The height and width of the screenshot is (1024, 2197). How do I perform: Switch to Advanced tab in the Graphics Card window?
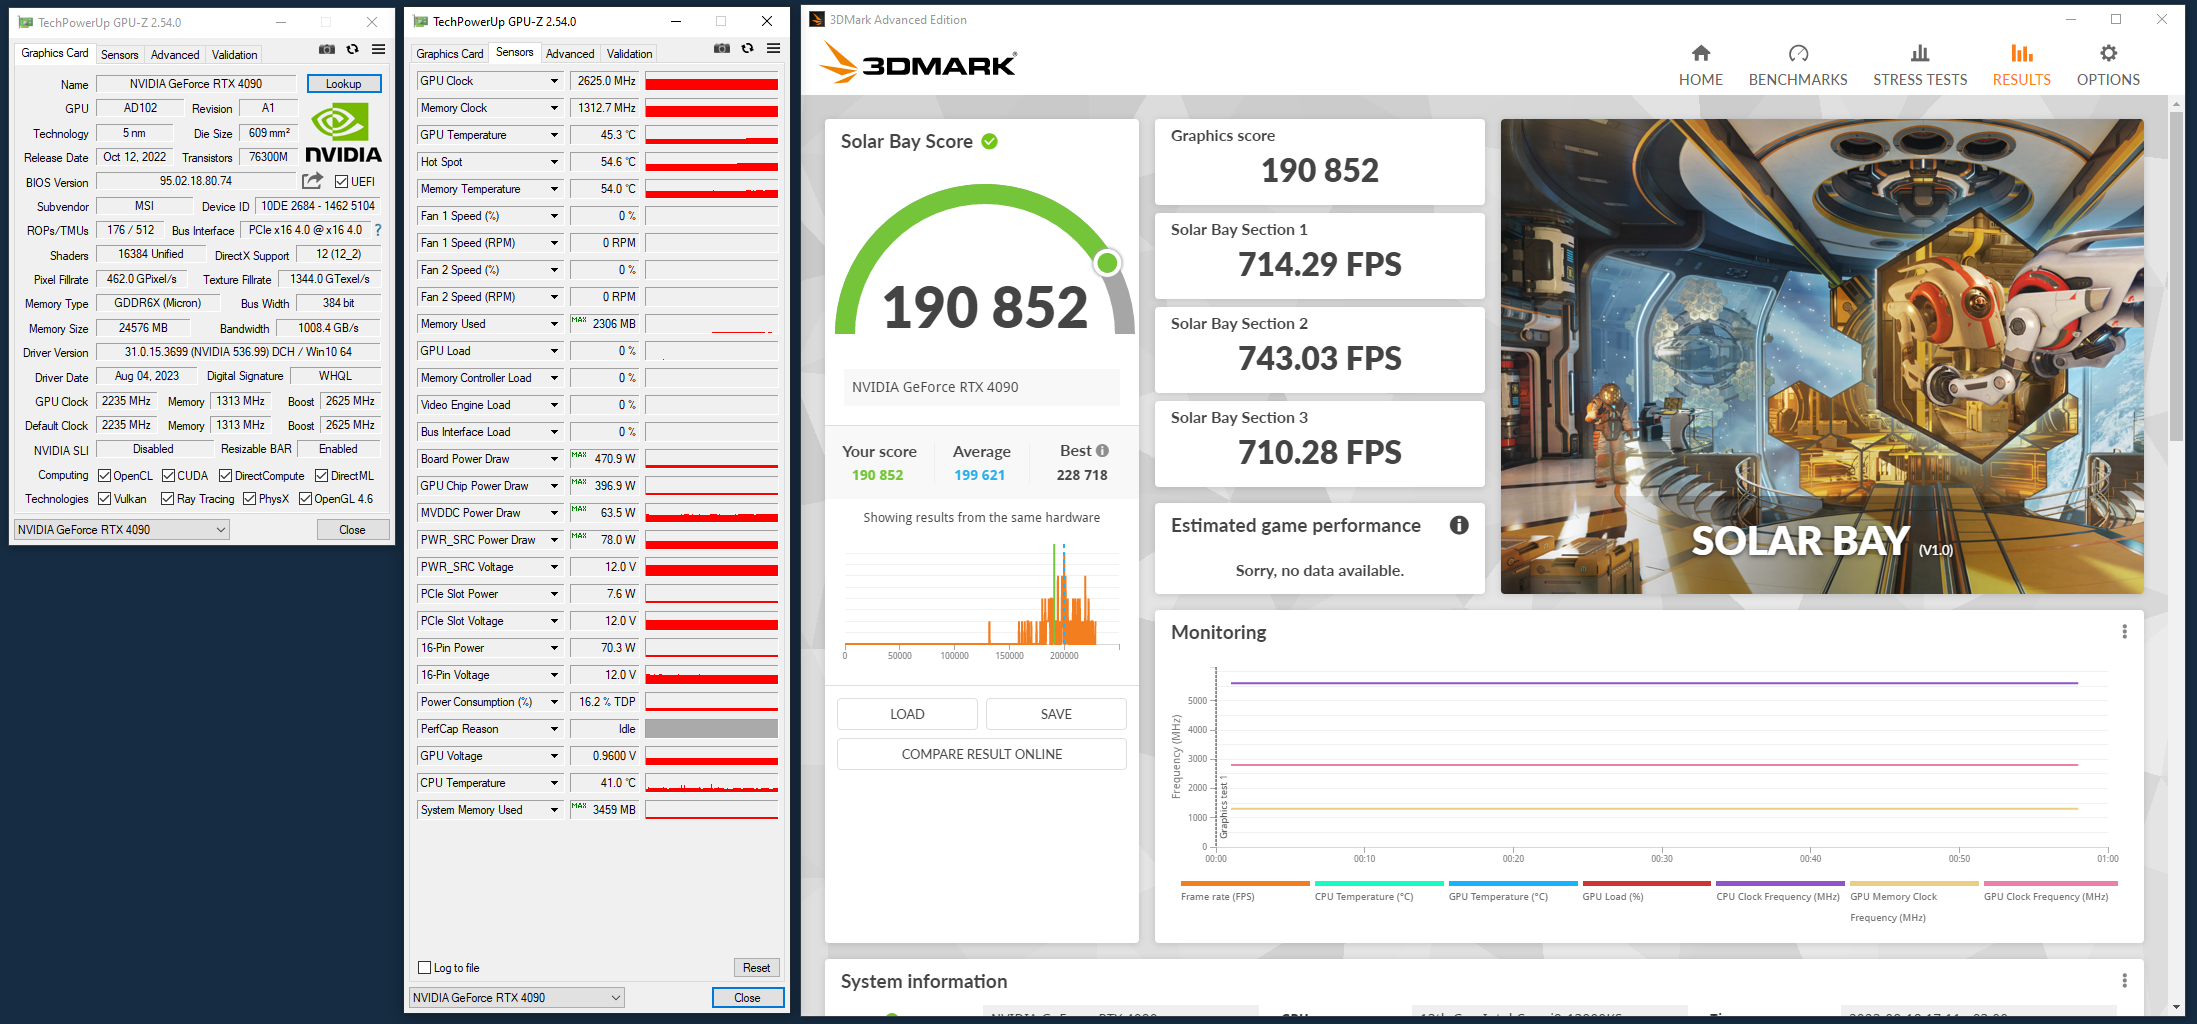coord(175,54)
